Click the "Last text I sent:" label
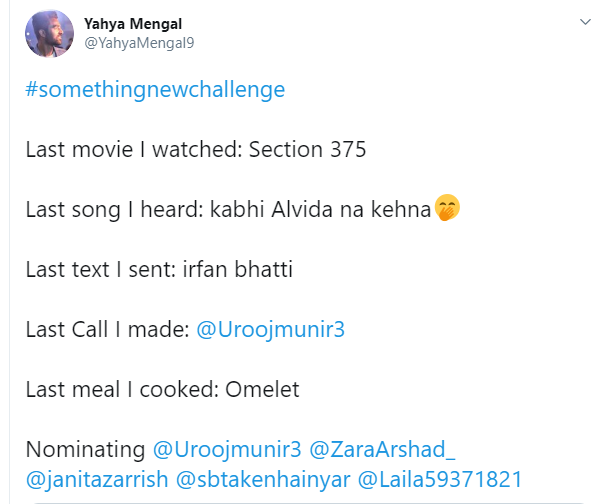 tap(104, 270)
